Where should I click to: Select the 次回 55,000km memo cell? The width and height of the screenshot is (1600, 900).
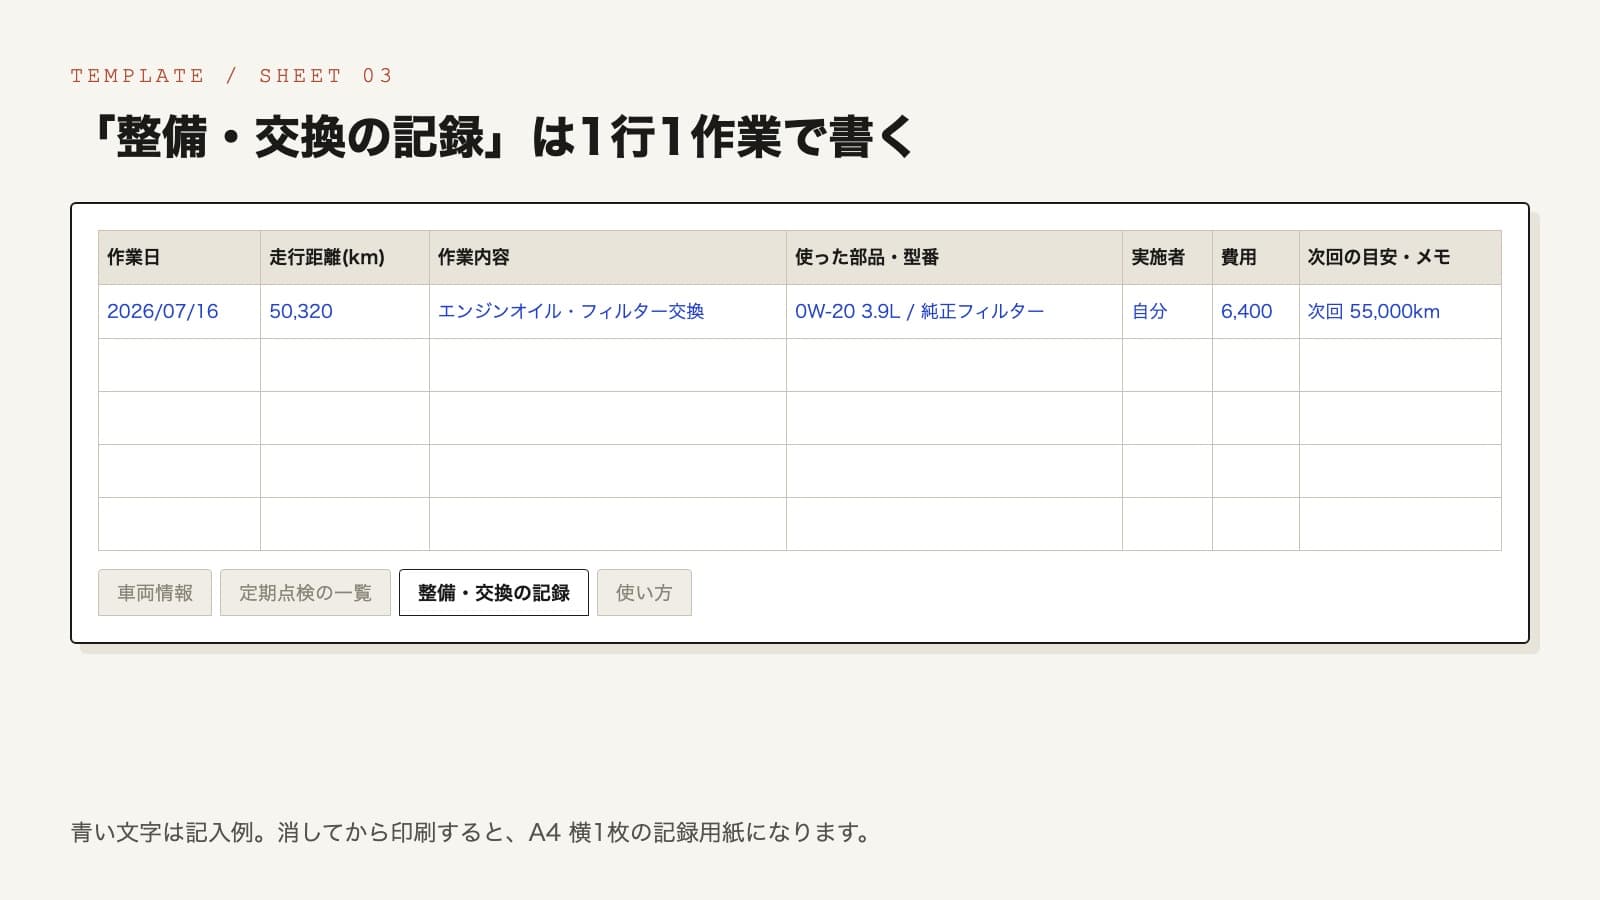[x=1400, y=312]
